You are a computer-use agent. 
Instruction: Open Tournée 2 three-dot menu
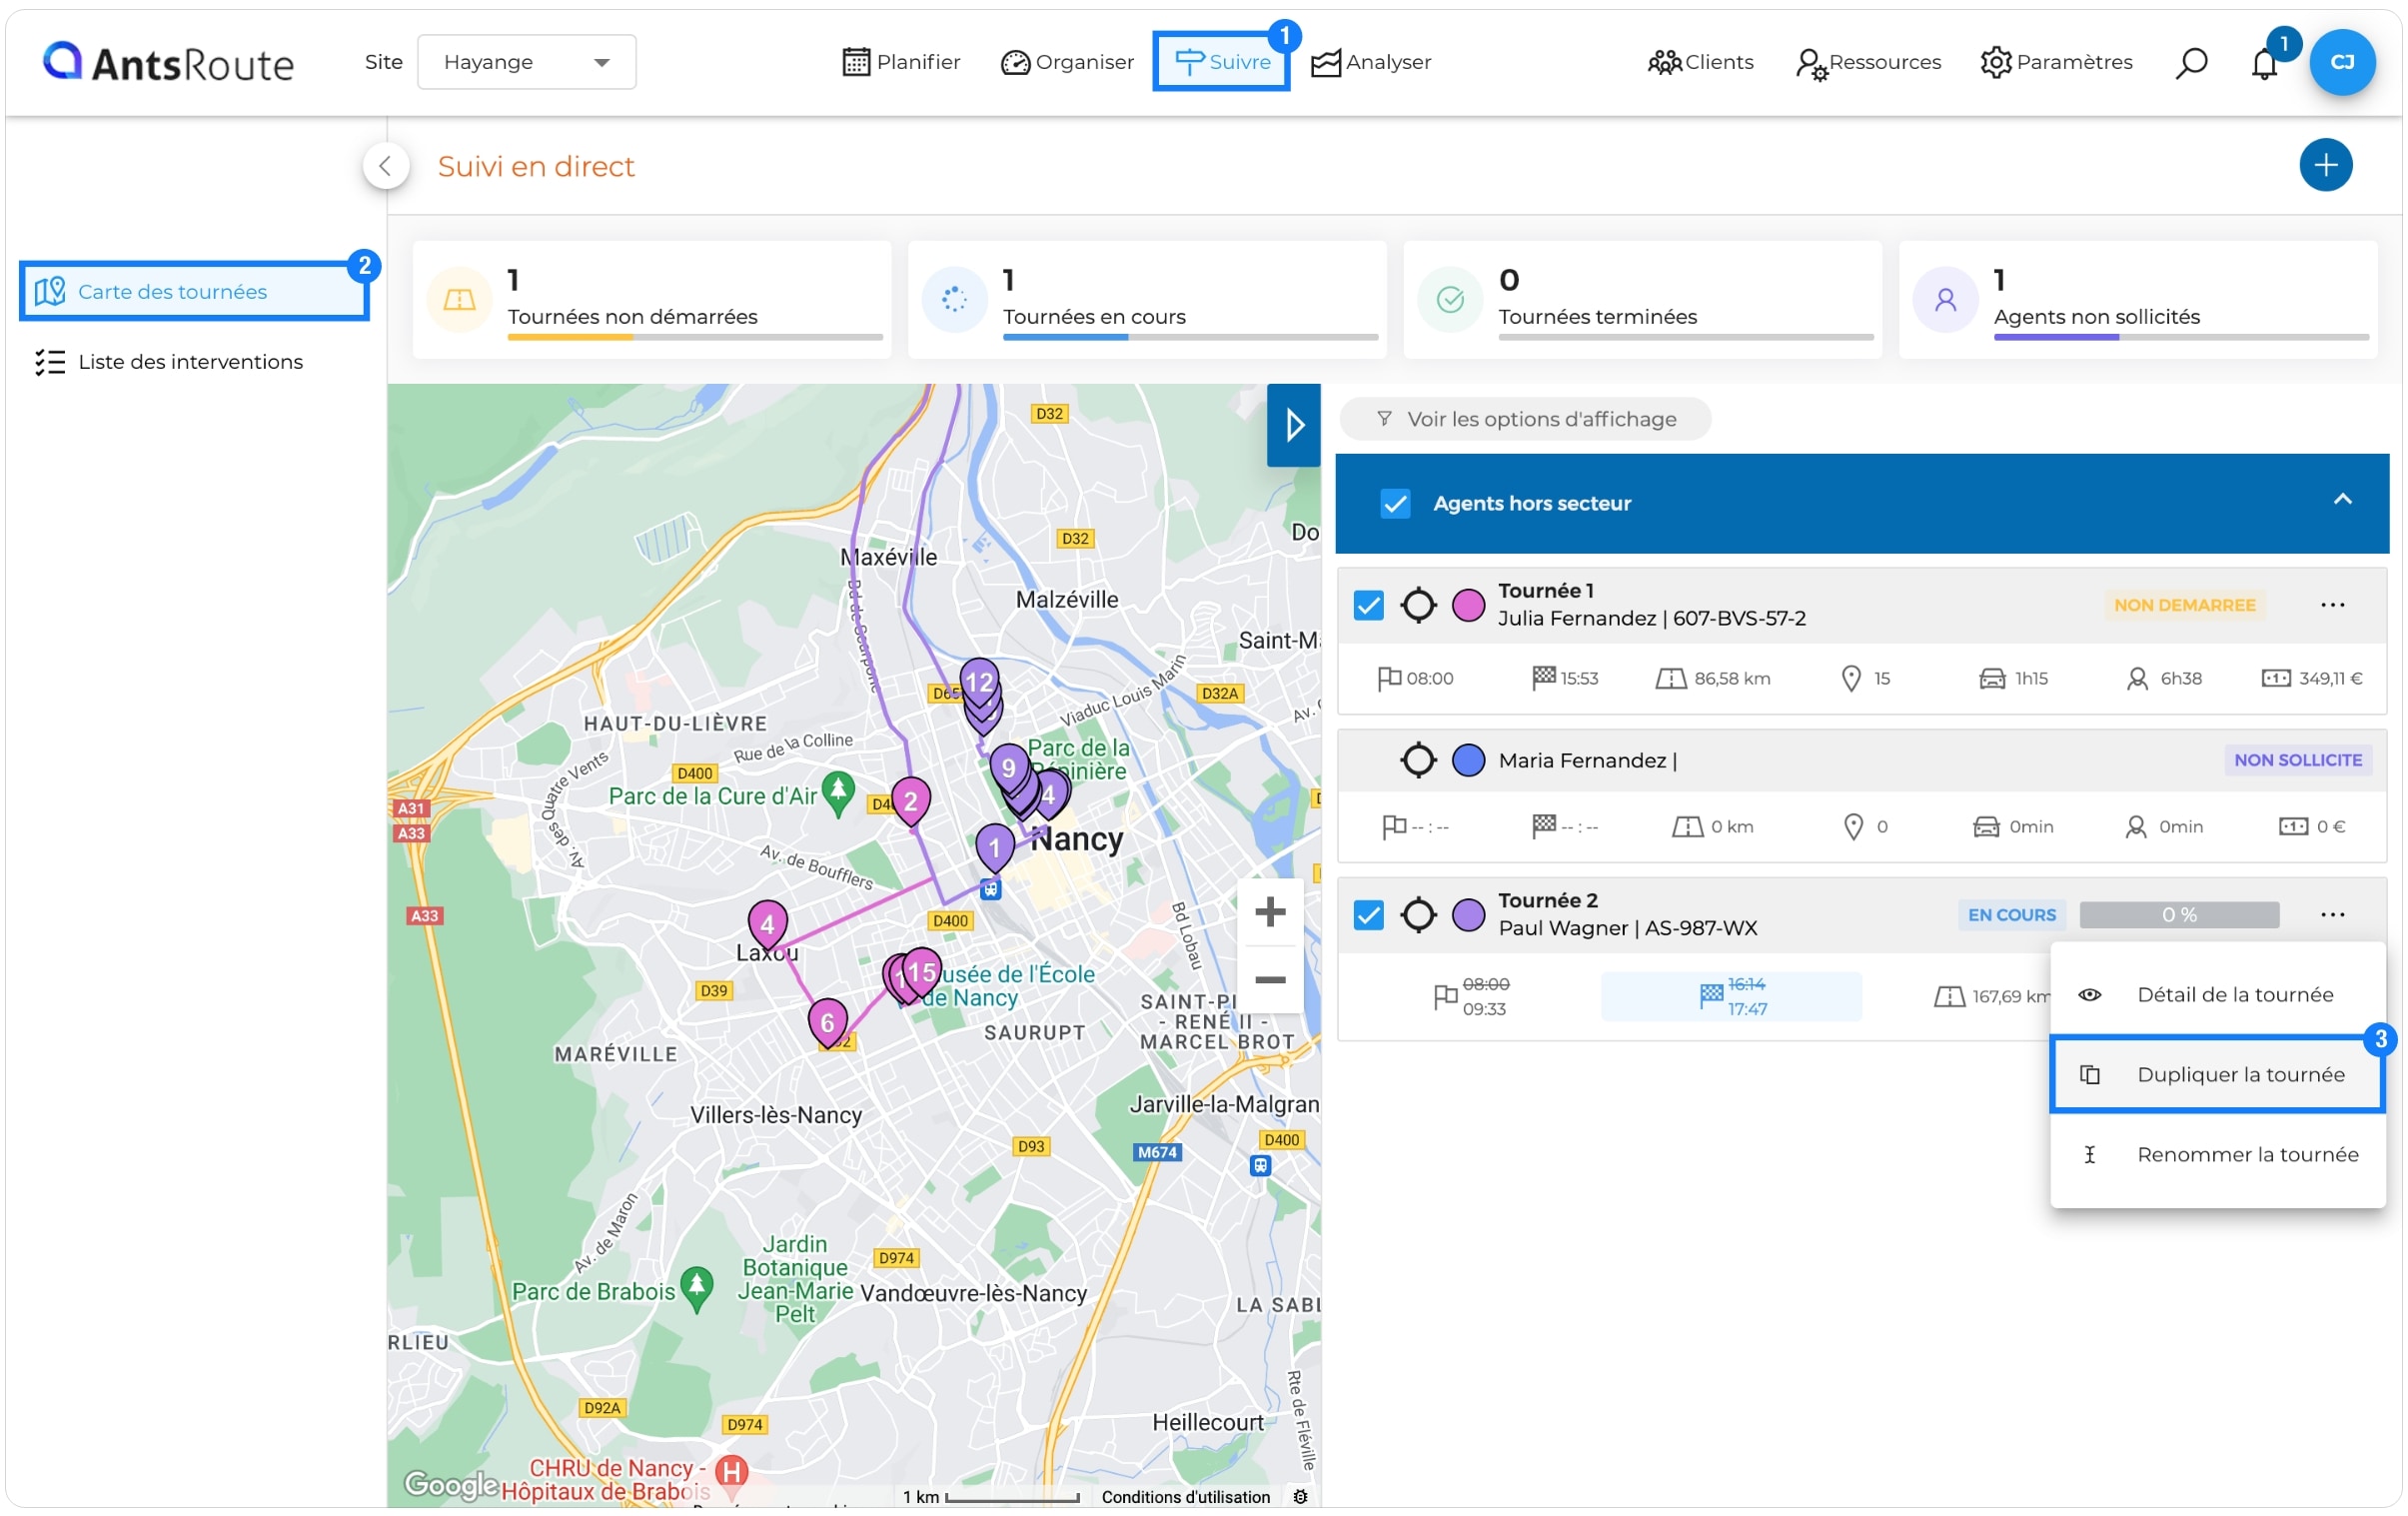click(x=2332, y=915)
